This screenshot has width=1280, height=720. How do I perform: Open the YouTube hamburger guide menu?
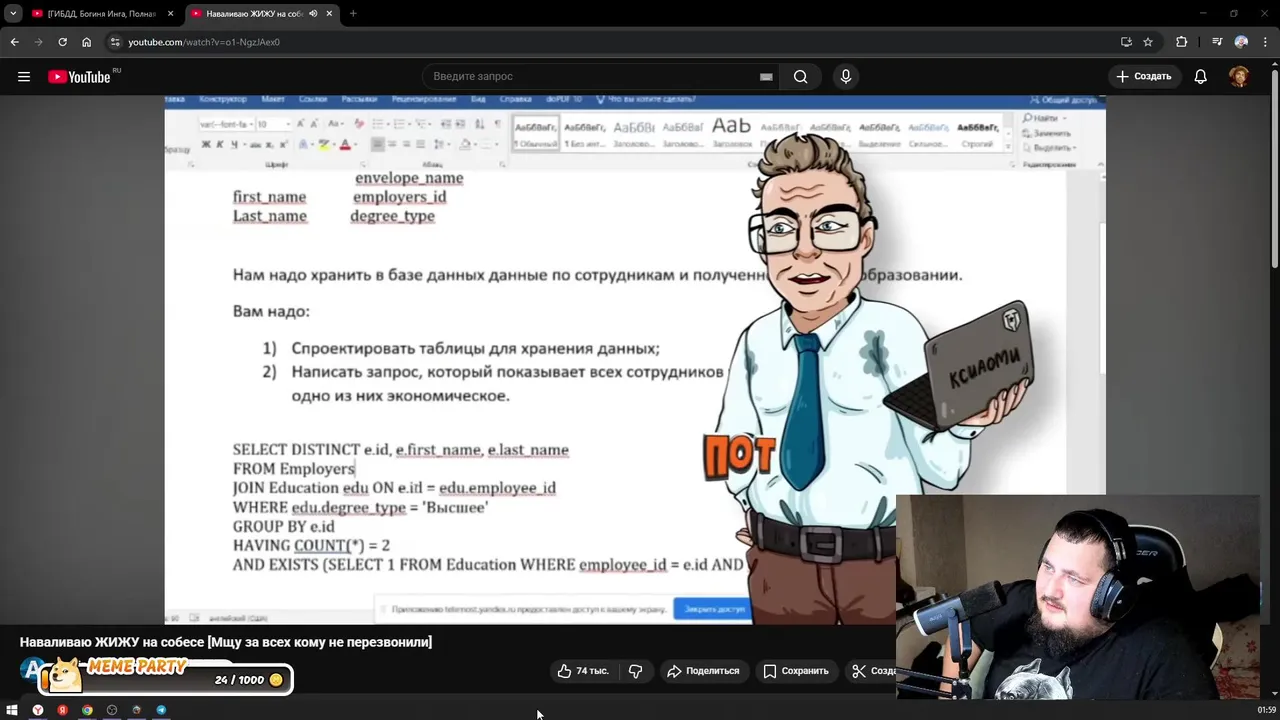[24, 76]
